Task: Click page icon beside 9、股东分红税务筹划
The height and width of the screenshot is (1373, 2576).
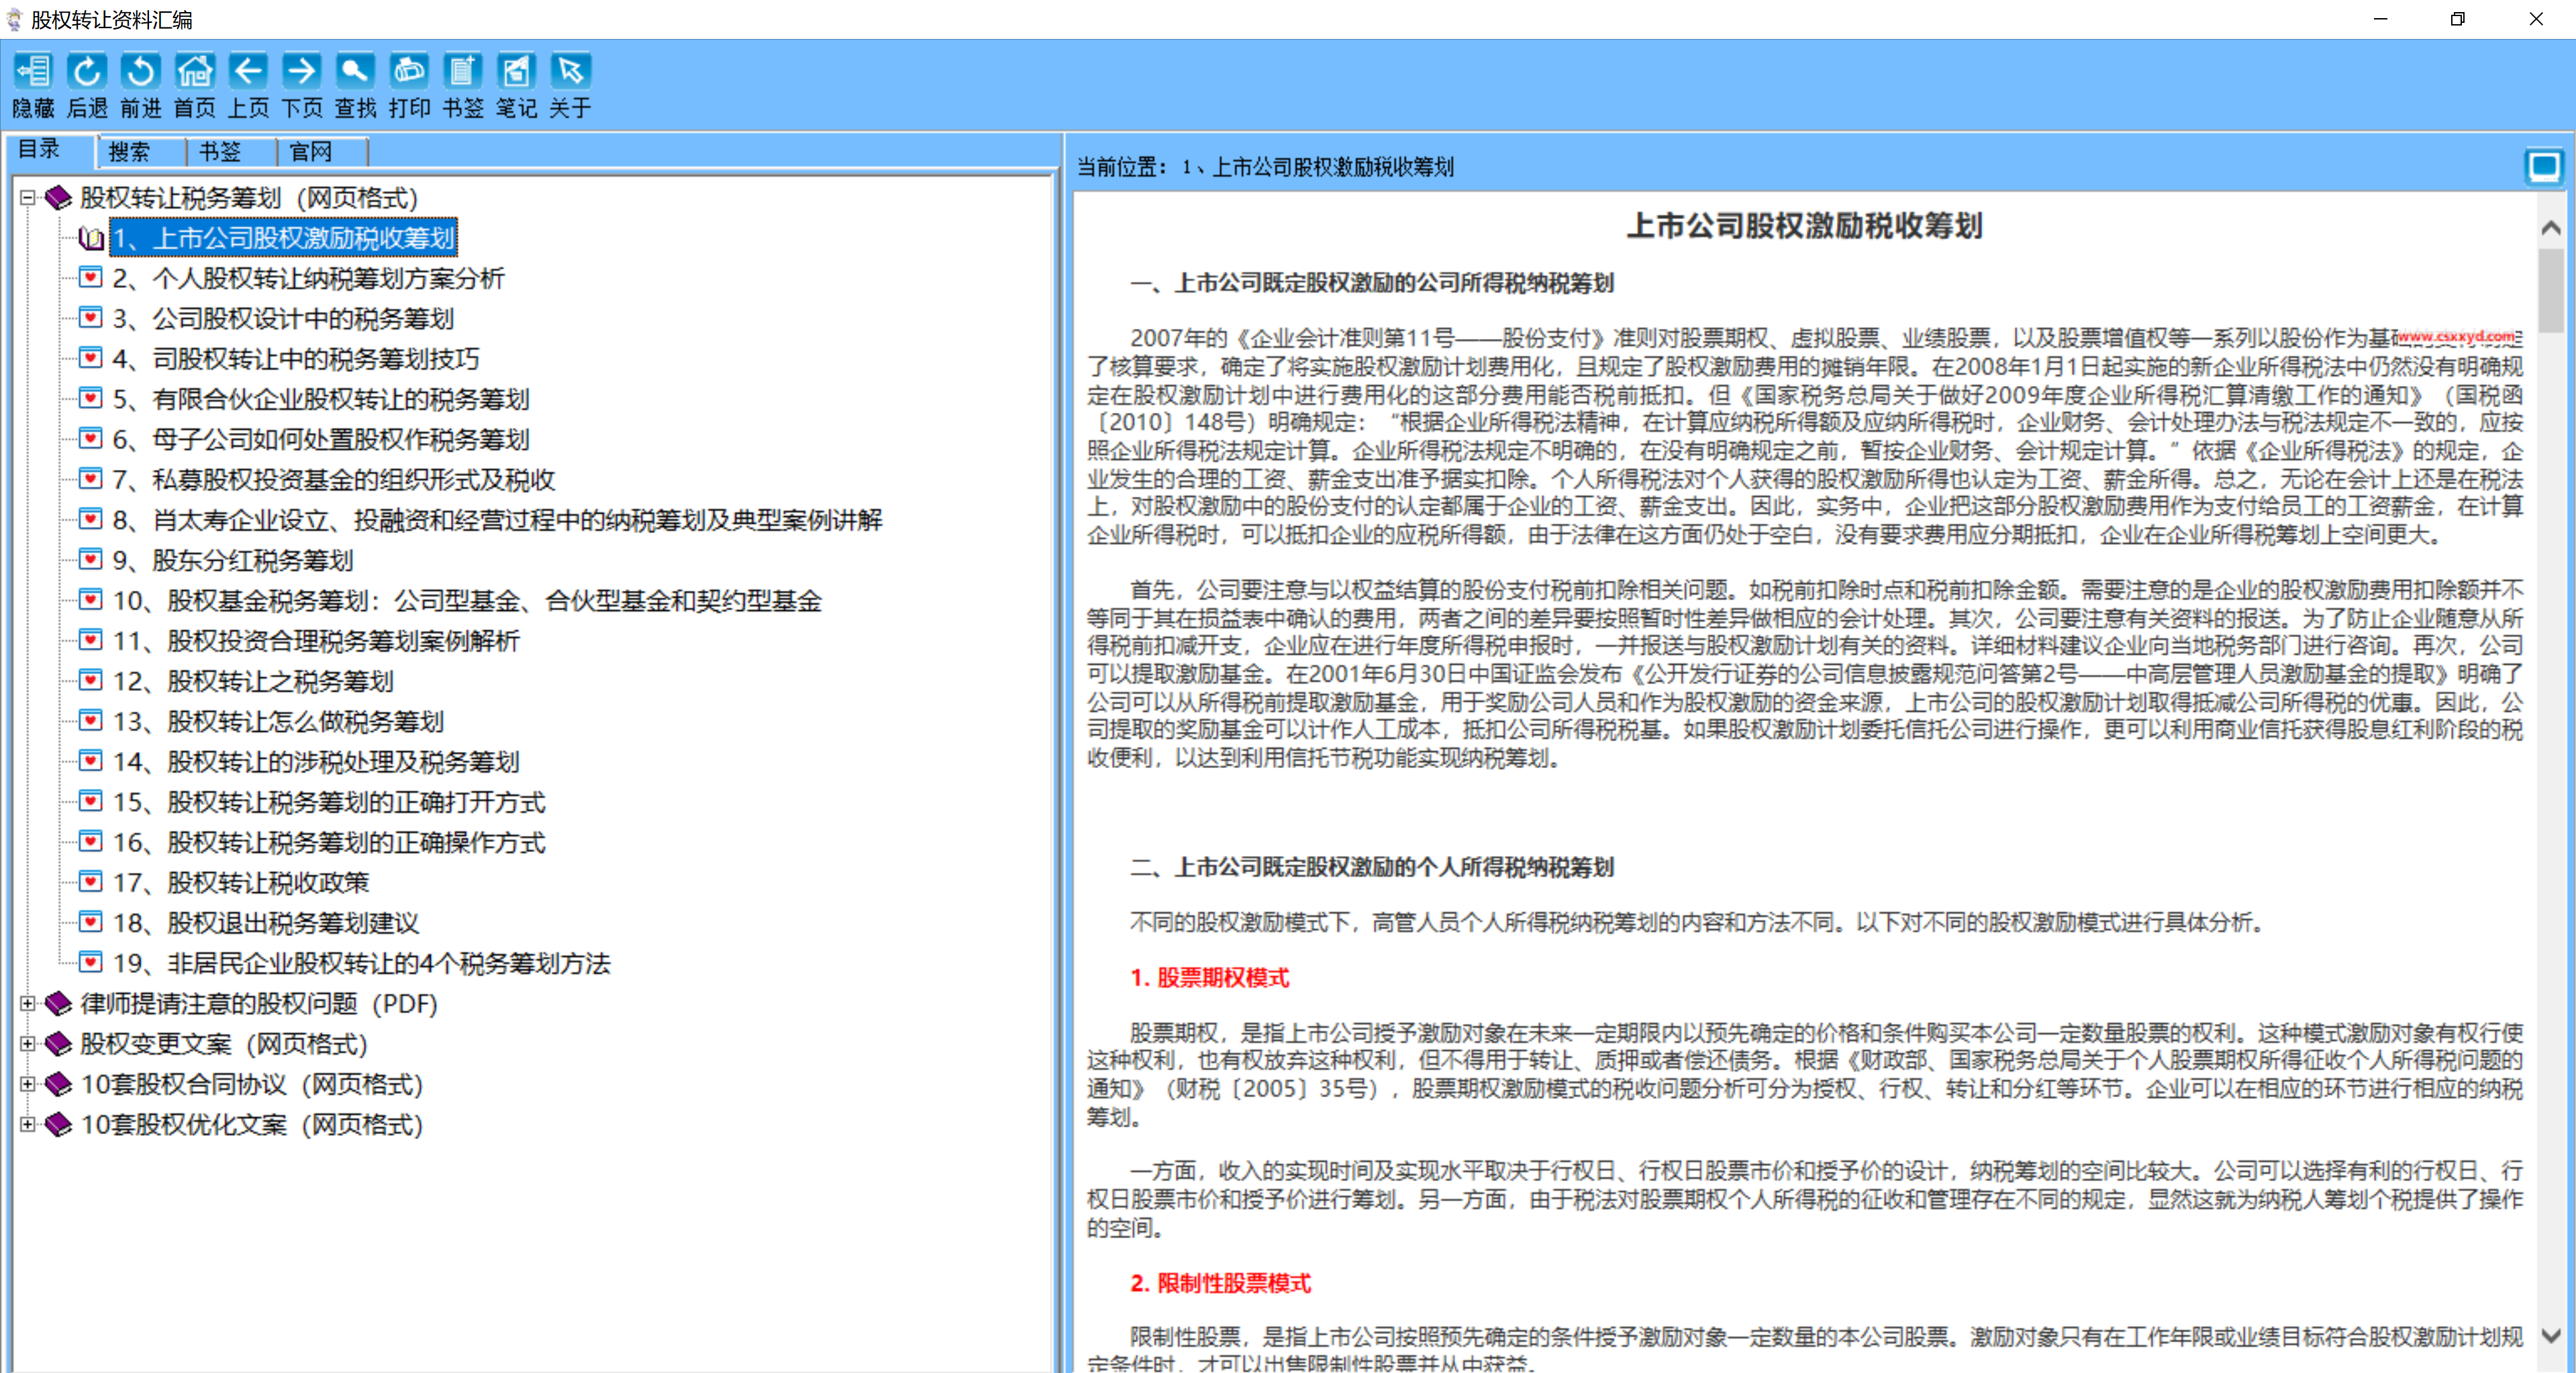Action: (91, 559)
